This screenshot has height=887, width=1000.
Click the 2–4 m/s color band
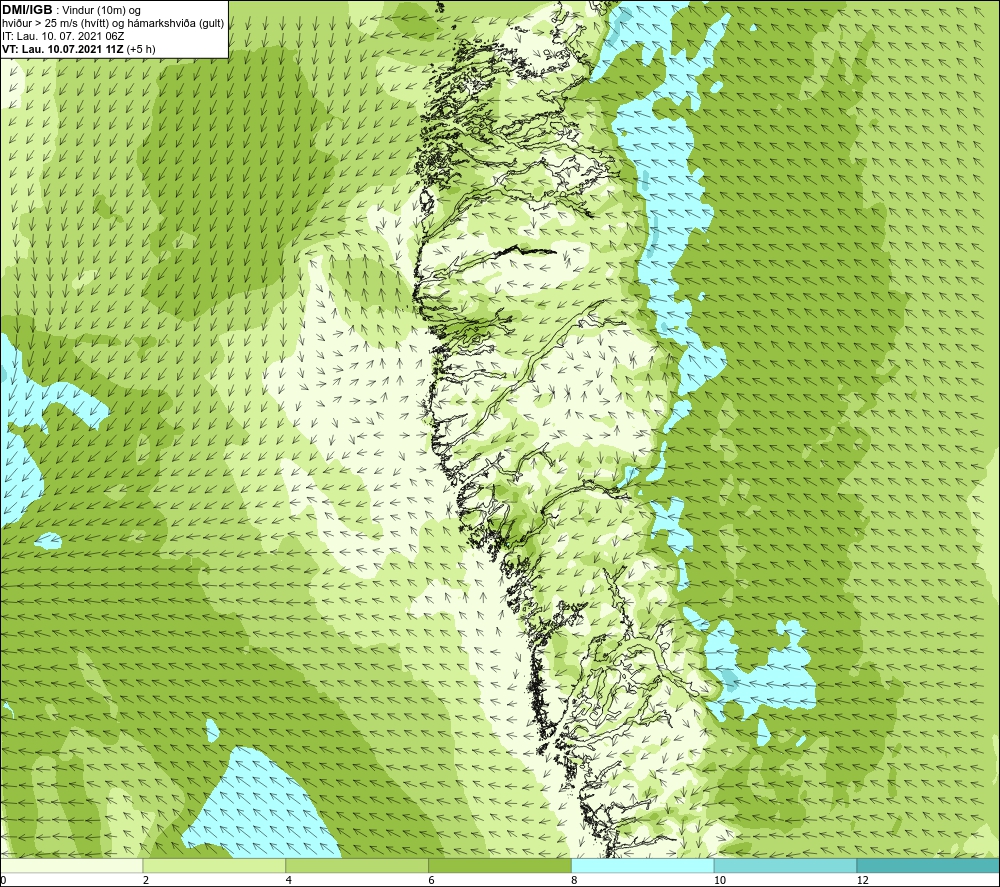214,865
